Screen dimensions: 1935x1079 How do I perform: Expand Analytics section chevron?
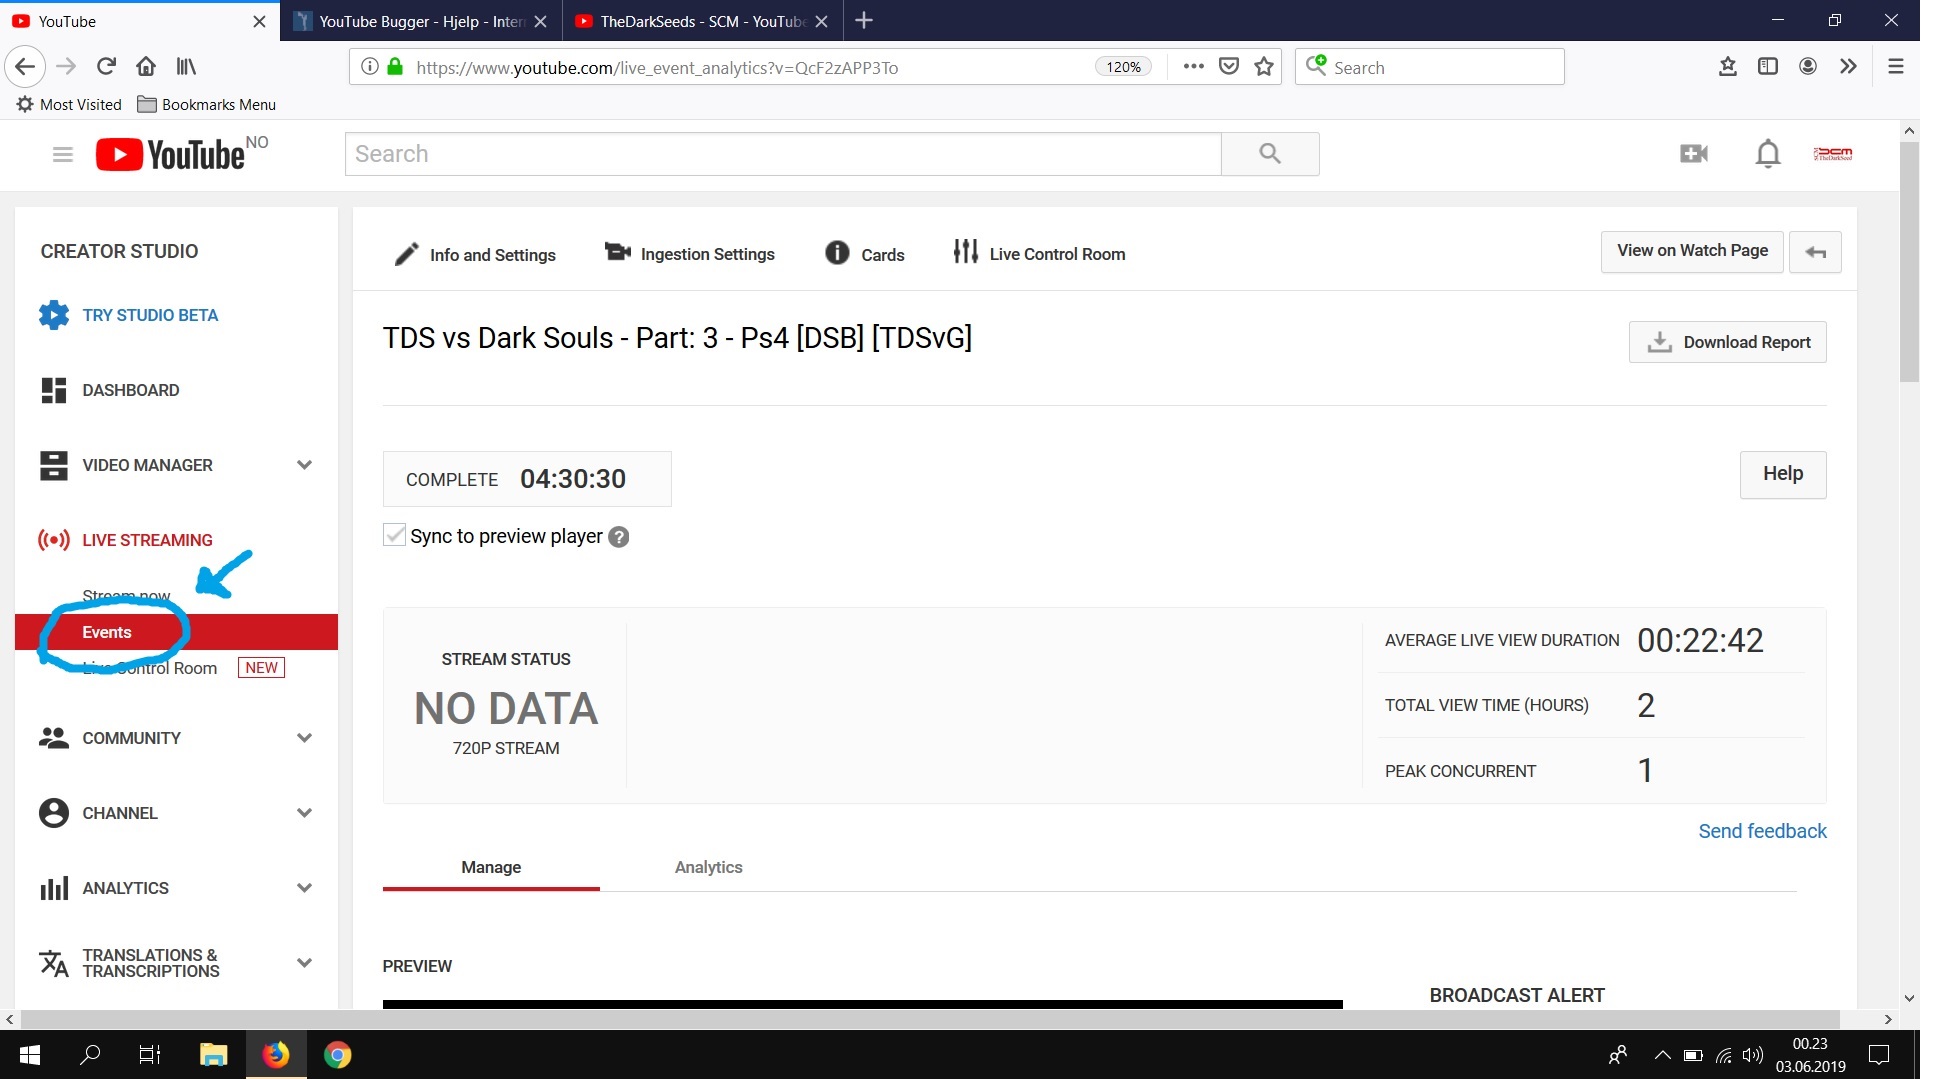[x=305, y=888]
